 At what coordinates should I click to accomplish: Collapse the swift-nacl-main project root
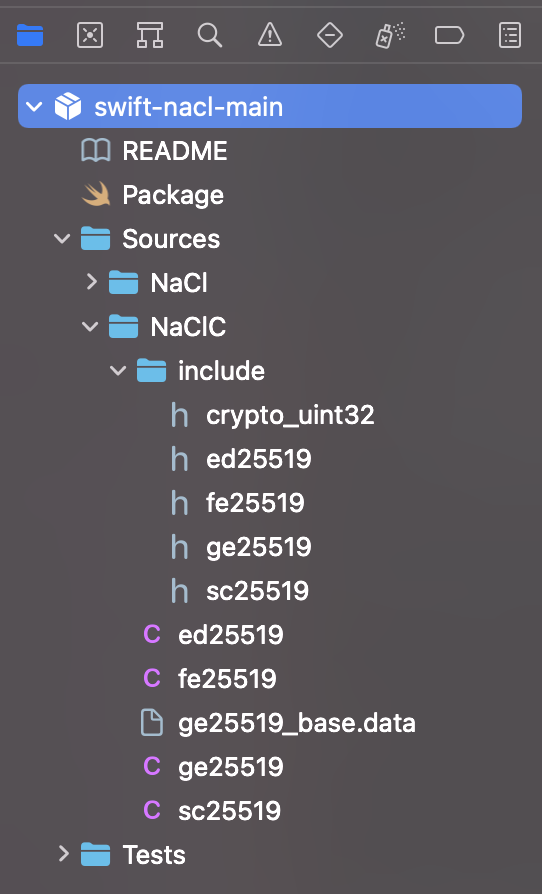pos(34,106)
